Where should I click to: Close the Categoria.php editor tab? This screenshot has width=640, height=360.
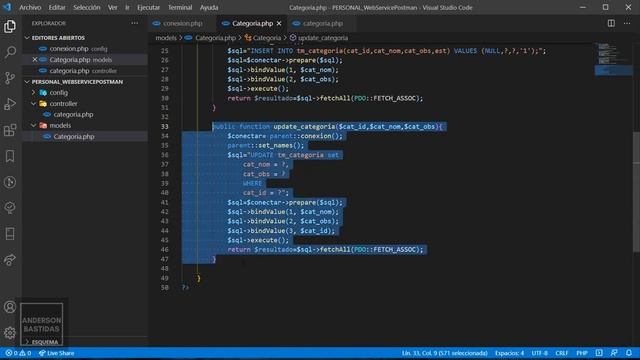pos(279,24)
